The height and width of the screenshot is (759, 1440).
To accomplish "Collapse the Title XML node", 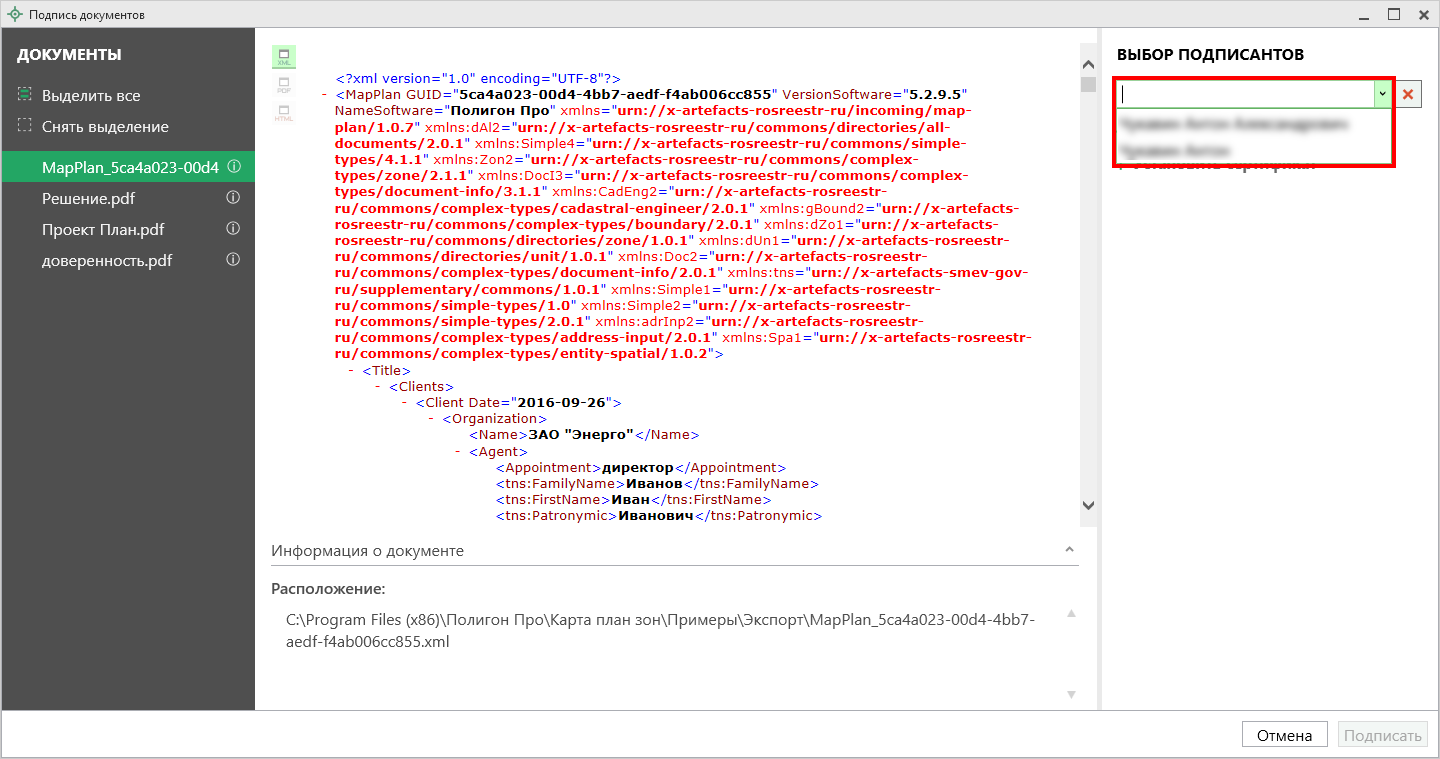I will coord(352,371).
